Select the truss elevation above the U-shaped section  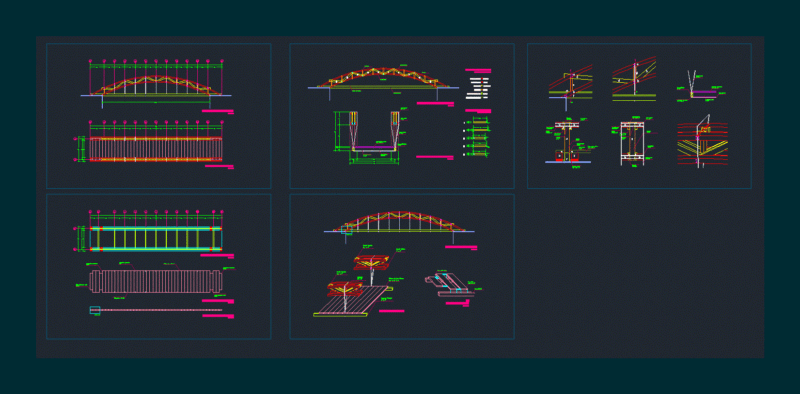coord(383,82)
